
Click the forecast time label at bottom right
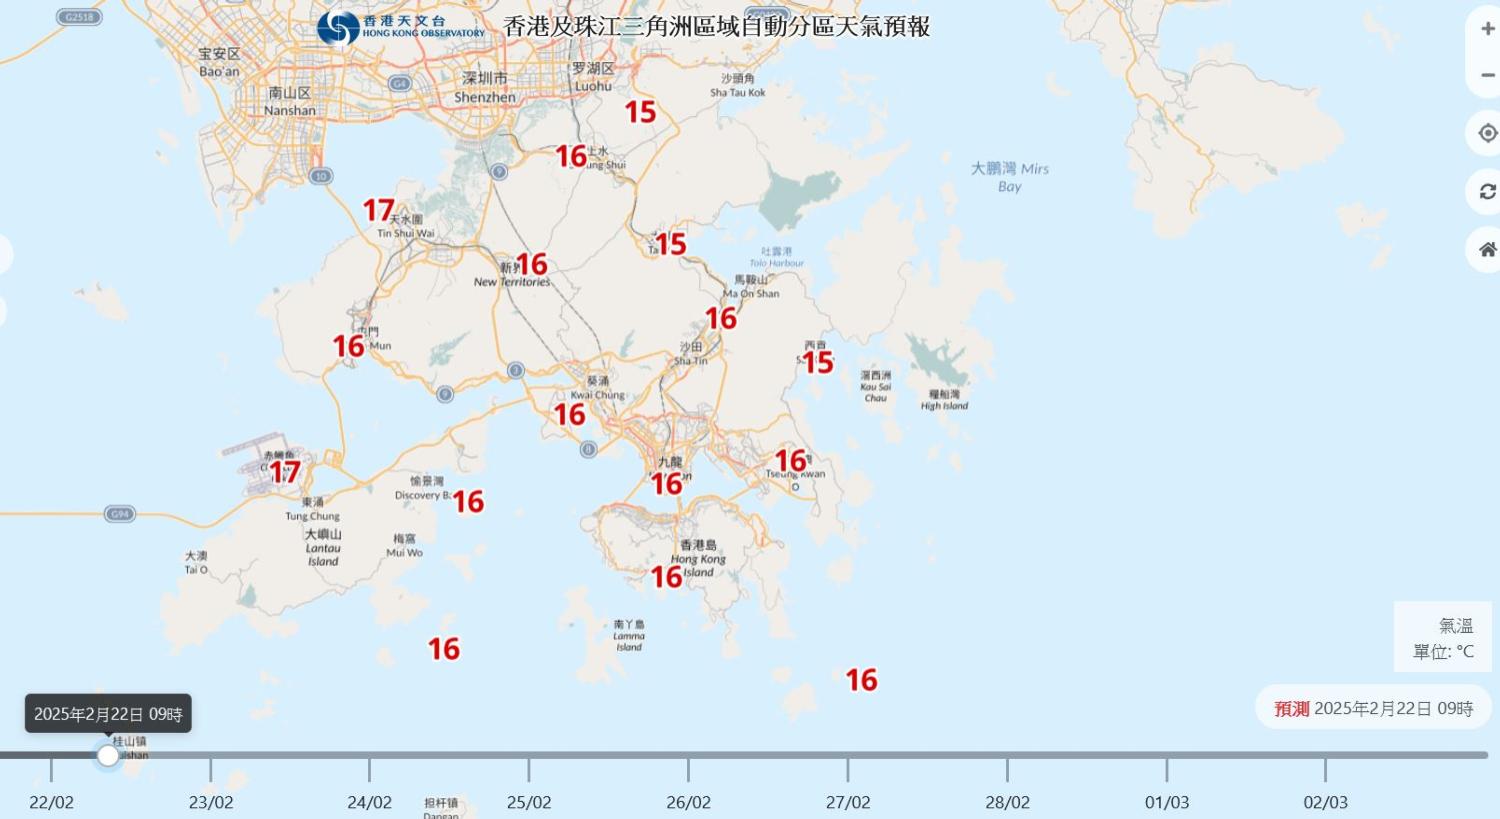[x=1373, y=708]
